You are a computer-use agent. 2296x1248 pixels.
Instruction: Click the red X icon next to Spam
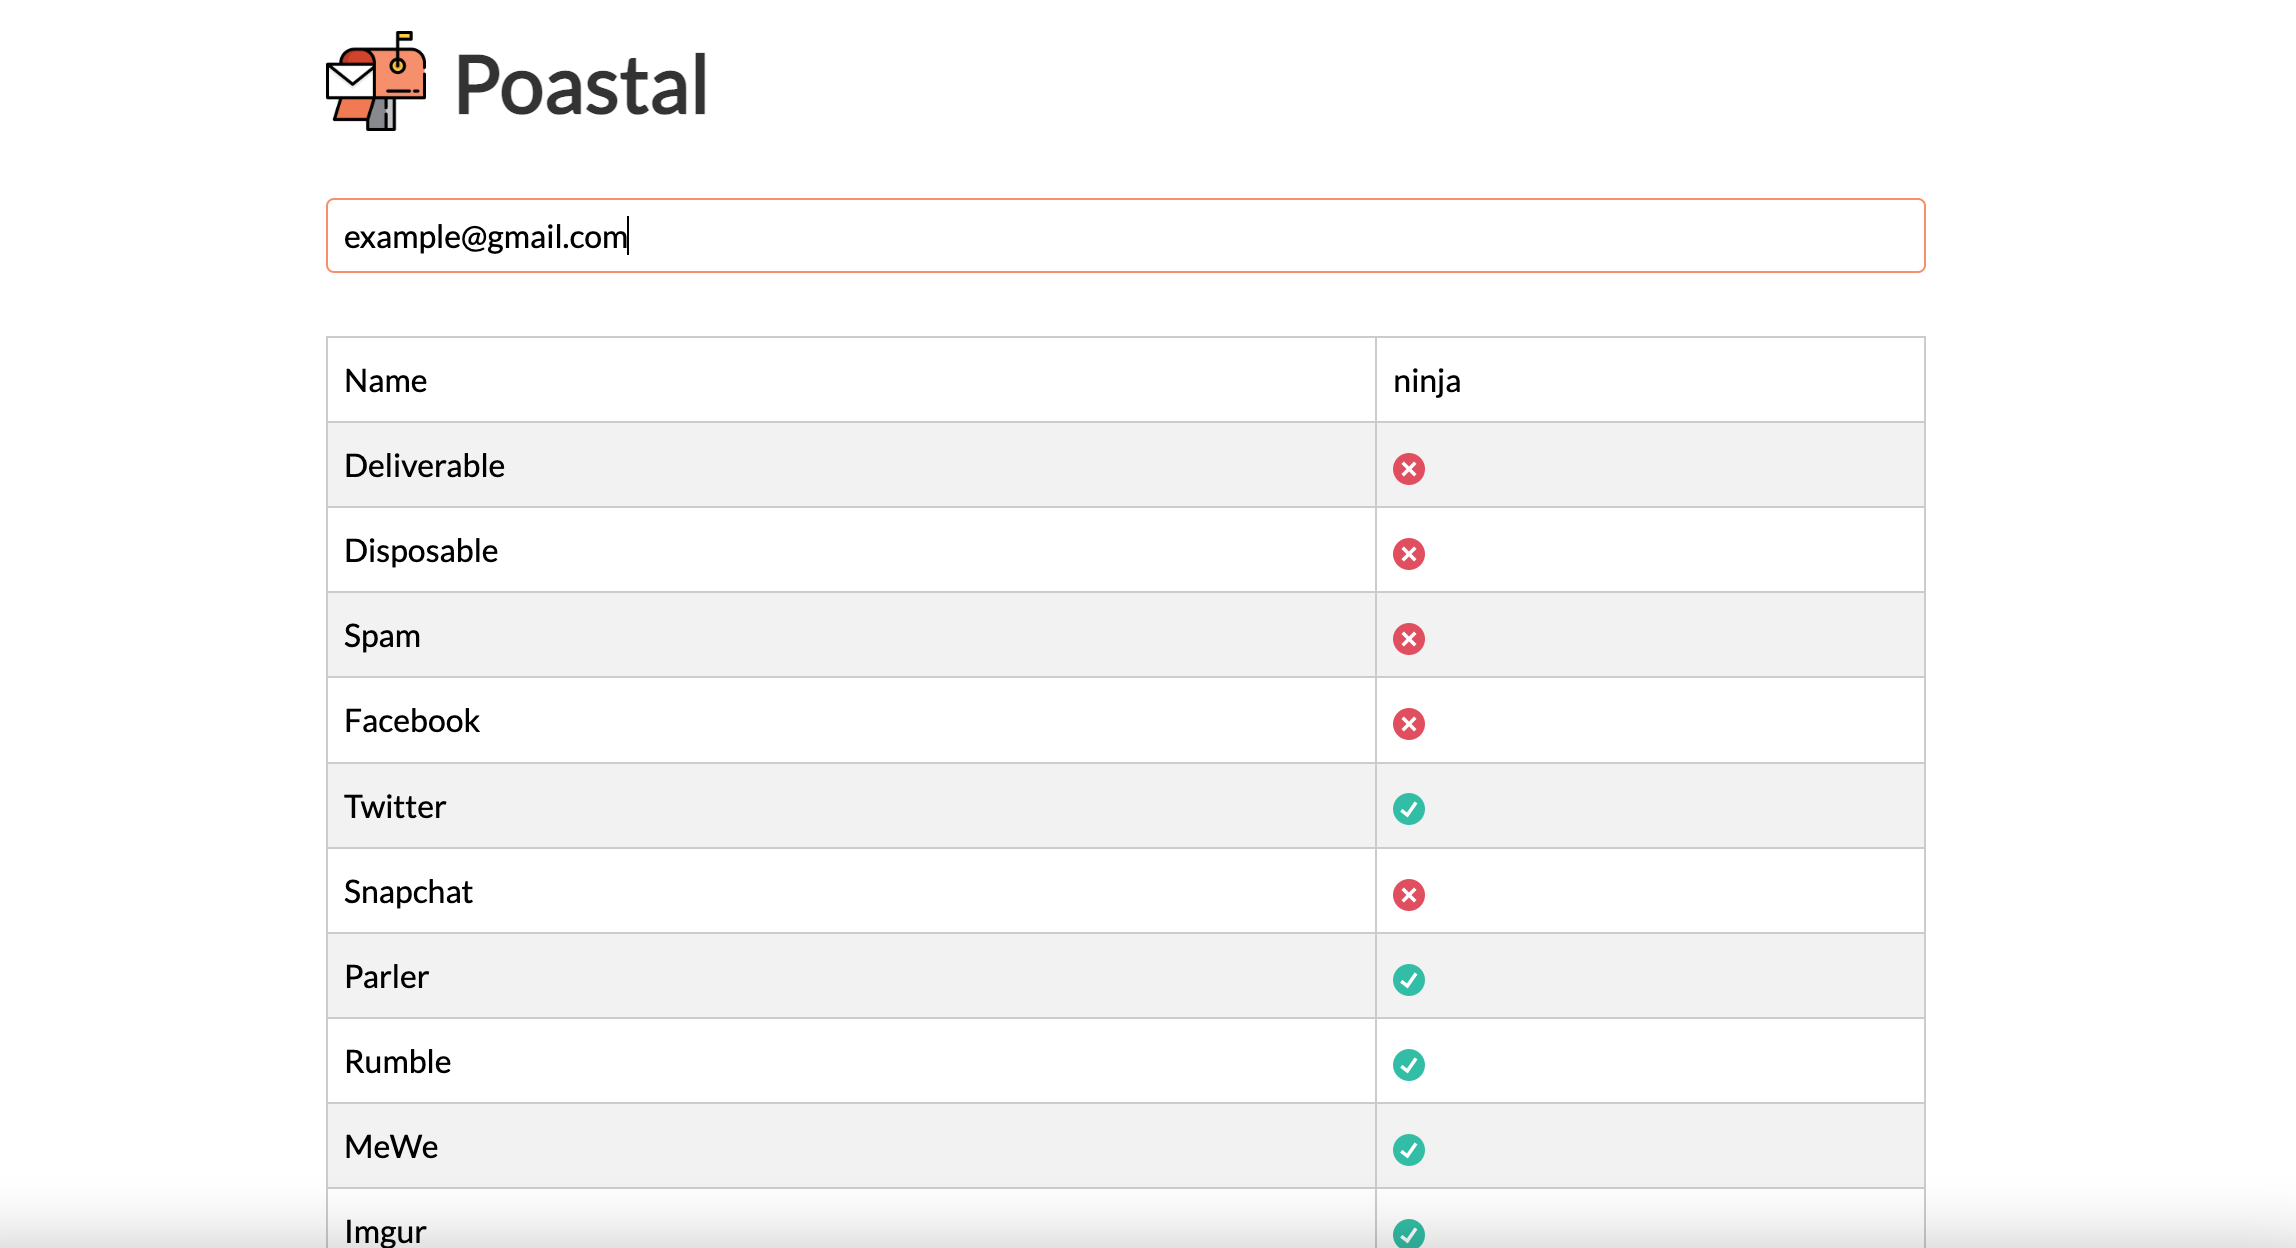[x=1409, y=638]
